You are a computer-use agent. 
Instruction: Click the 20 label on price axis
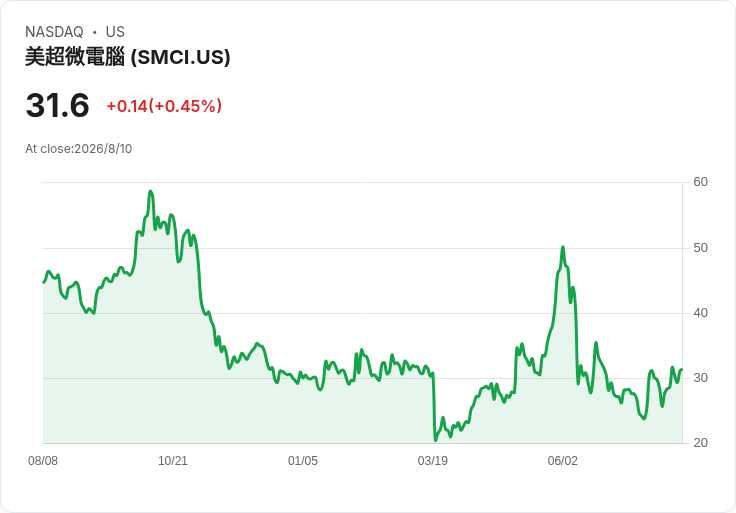click(700, 443)
